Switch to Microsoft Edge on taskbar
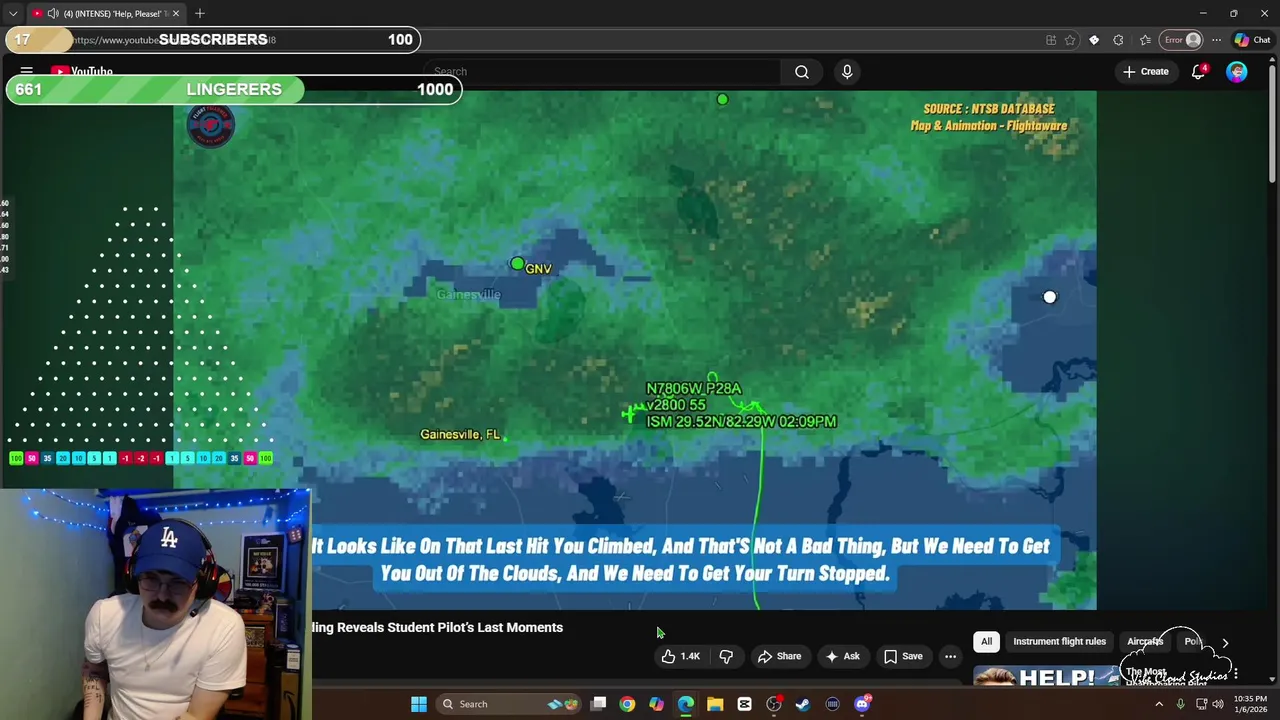Image resolution: width=1280 pixels, height=720 pixels. (x=686, y=704)
